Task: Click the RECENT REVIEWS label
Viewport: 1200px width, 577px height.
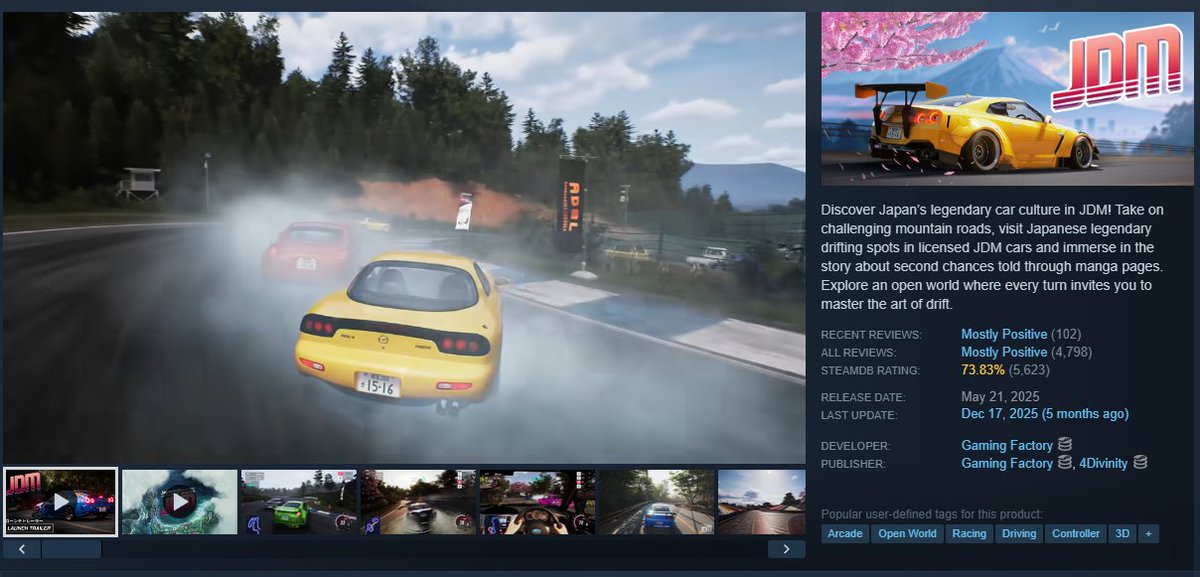Action: click(871, 335)
